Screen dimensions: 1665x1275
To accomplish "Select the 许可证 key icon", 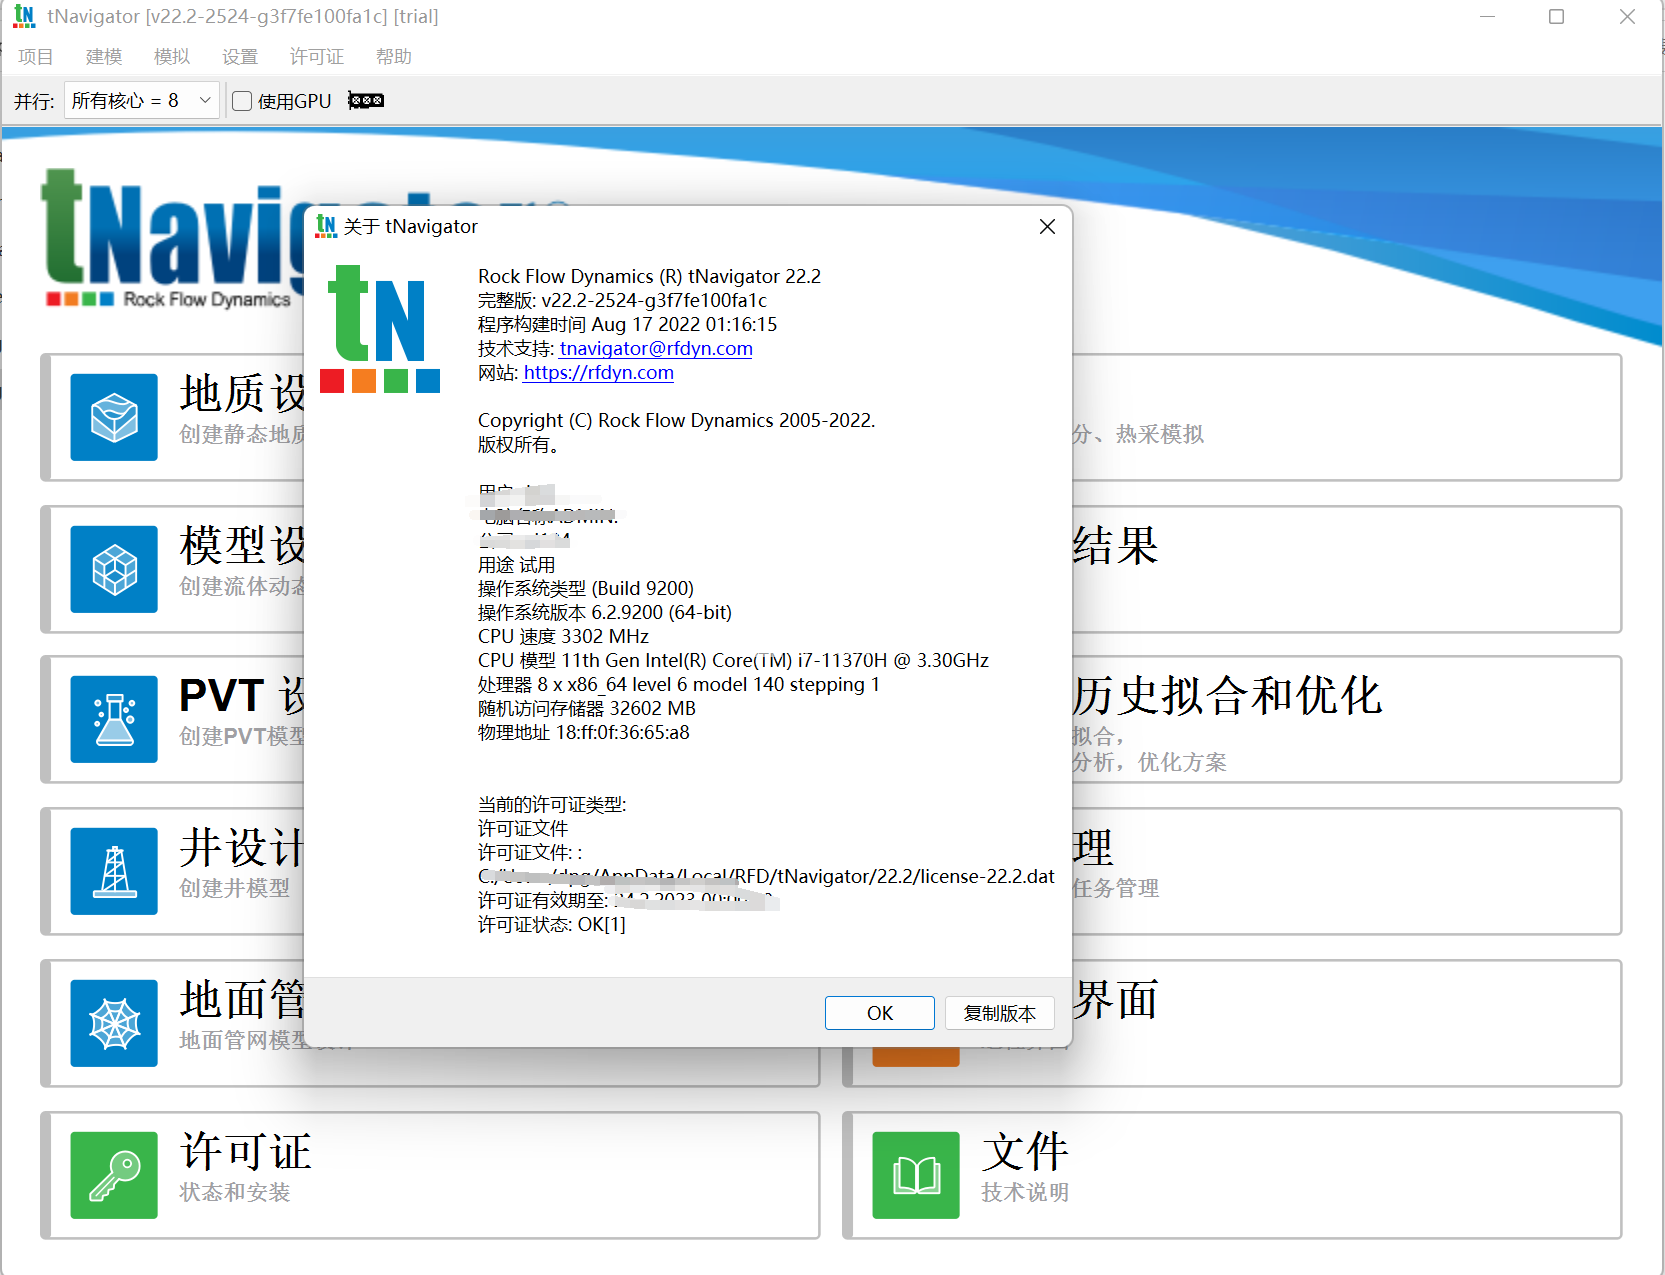I will pyautogui.click(x=113, y=1175).
